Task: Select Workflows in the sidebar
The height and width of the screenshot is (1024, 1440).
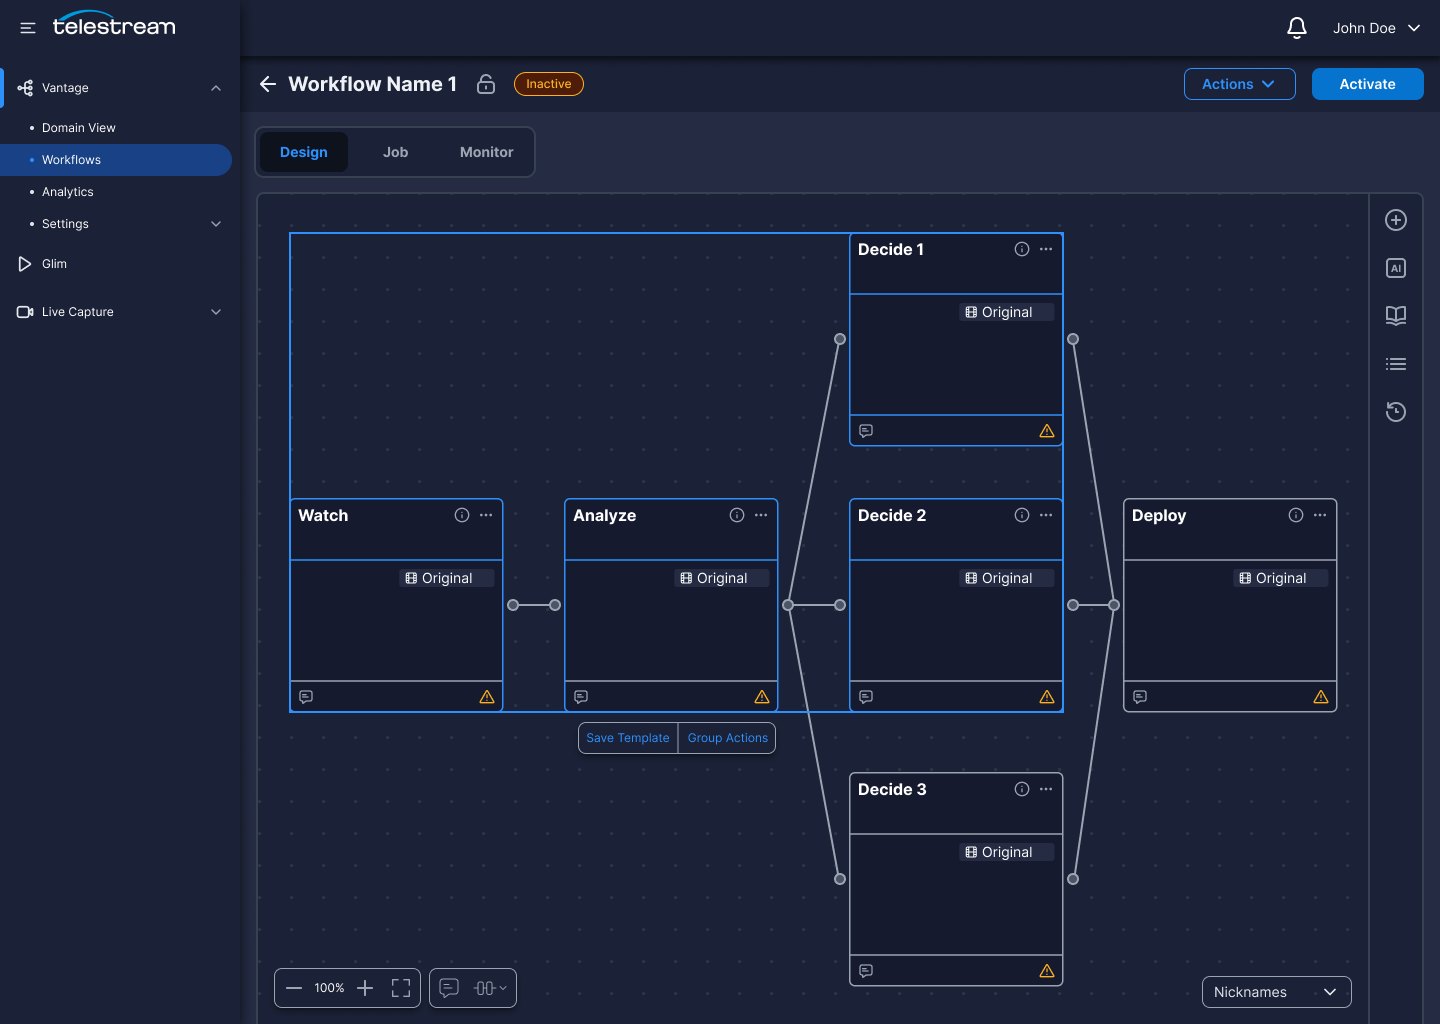Action: 116,160
